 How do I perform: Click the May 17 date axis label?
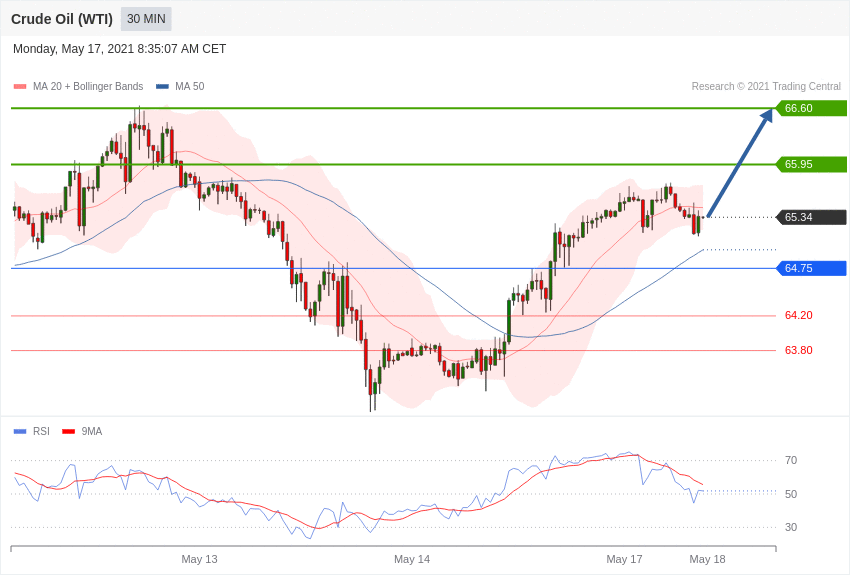624,559
